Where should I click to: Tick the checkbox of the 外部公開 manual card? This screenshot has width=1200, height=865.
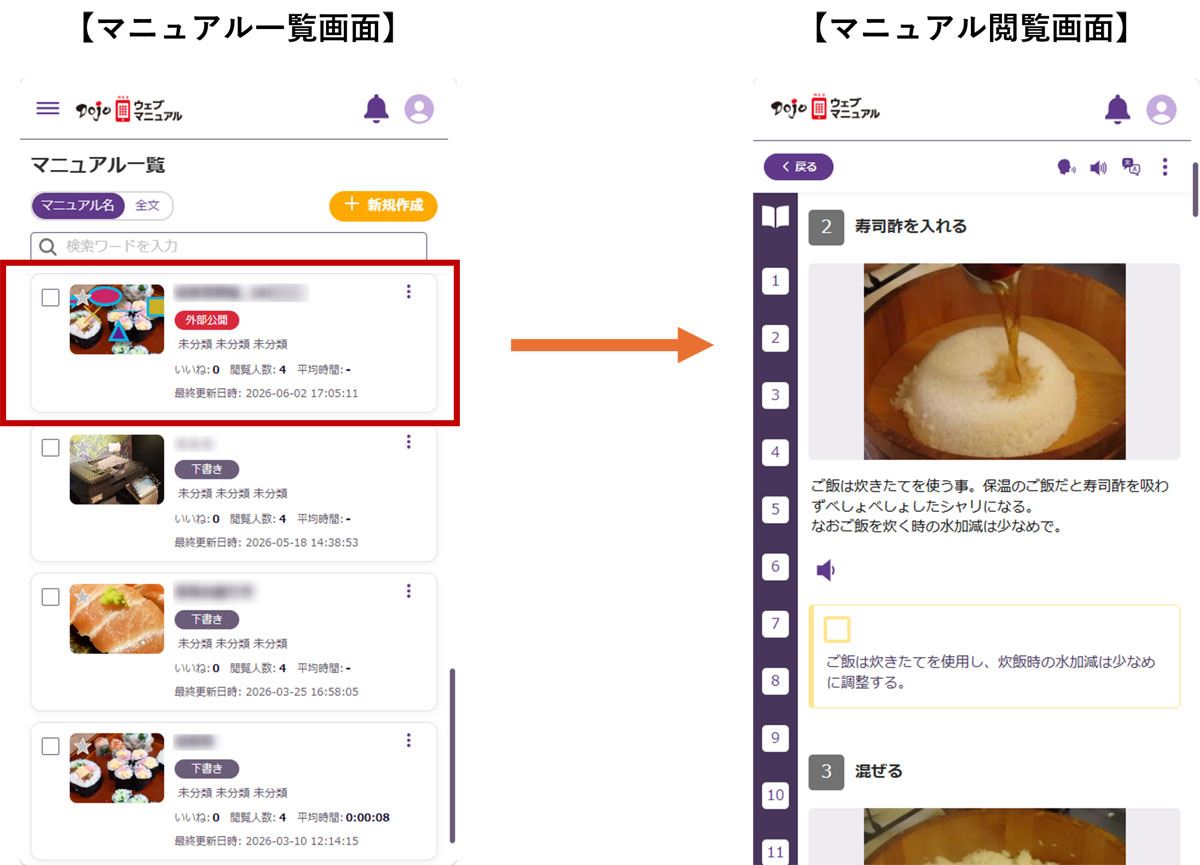pyautogui.click(x=50, y=298)
